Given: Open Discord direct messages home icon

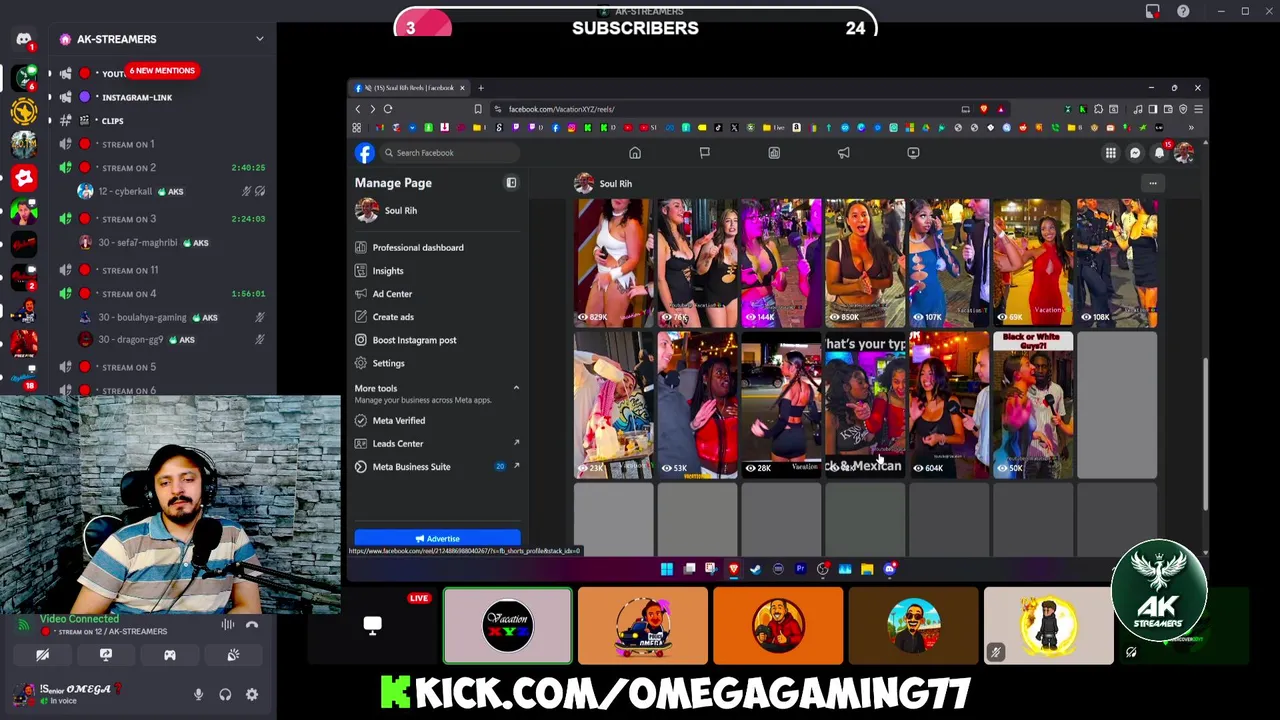Looking at the screenshot, I should coord(24,39).
